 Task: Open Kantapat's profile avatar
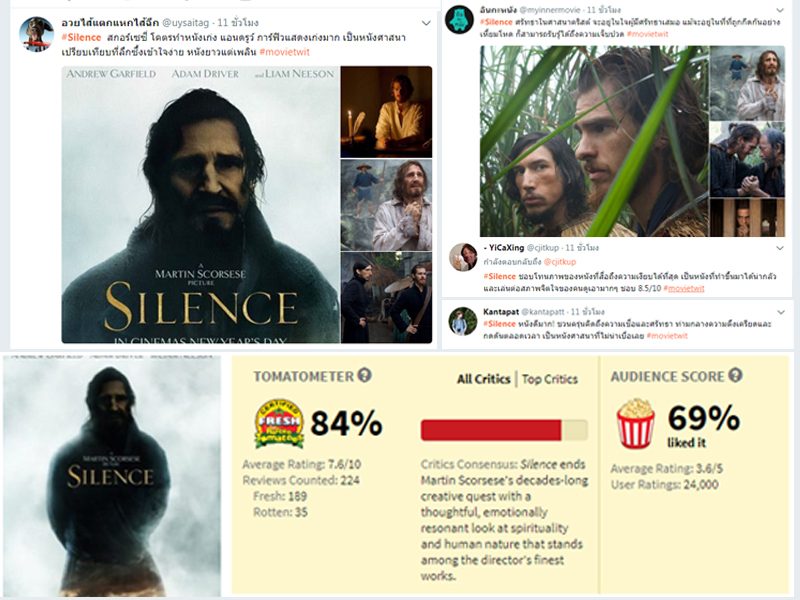(x=463, y=321)
